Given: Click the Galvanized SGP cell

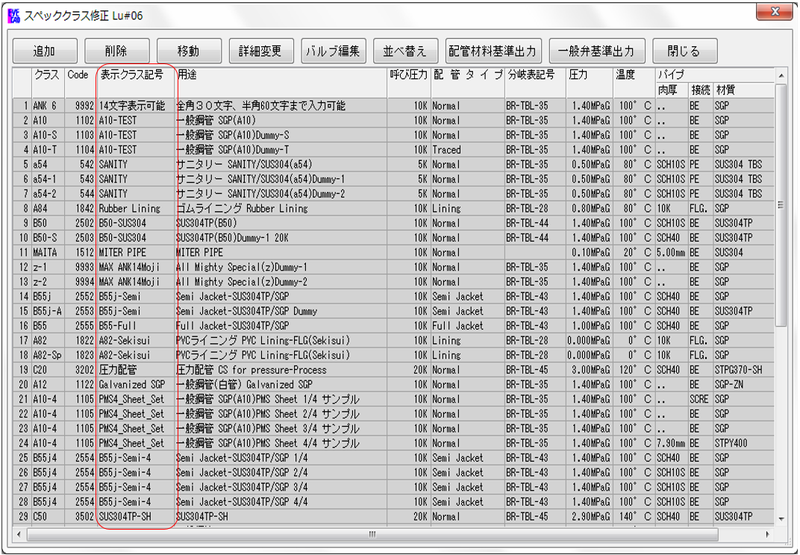Looking at the screenshot, I should click(x=135, y=384).
